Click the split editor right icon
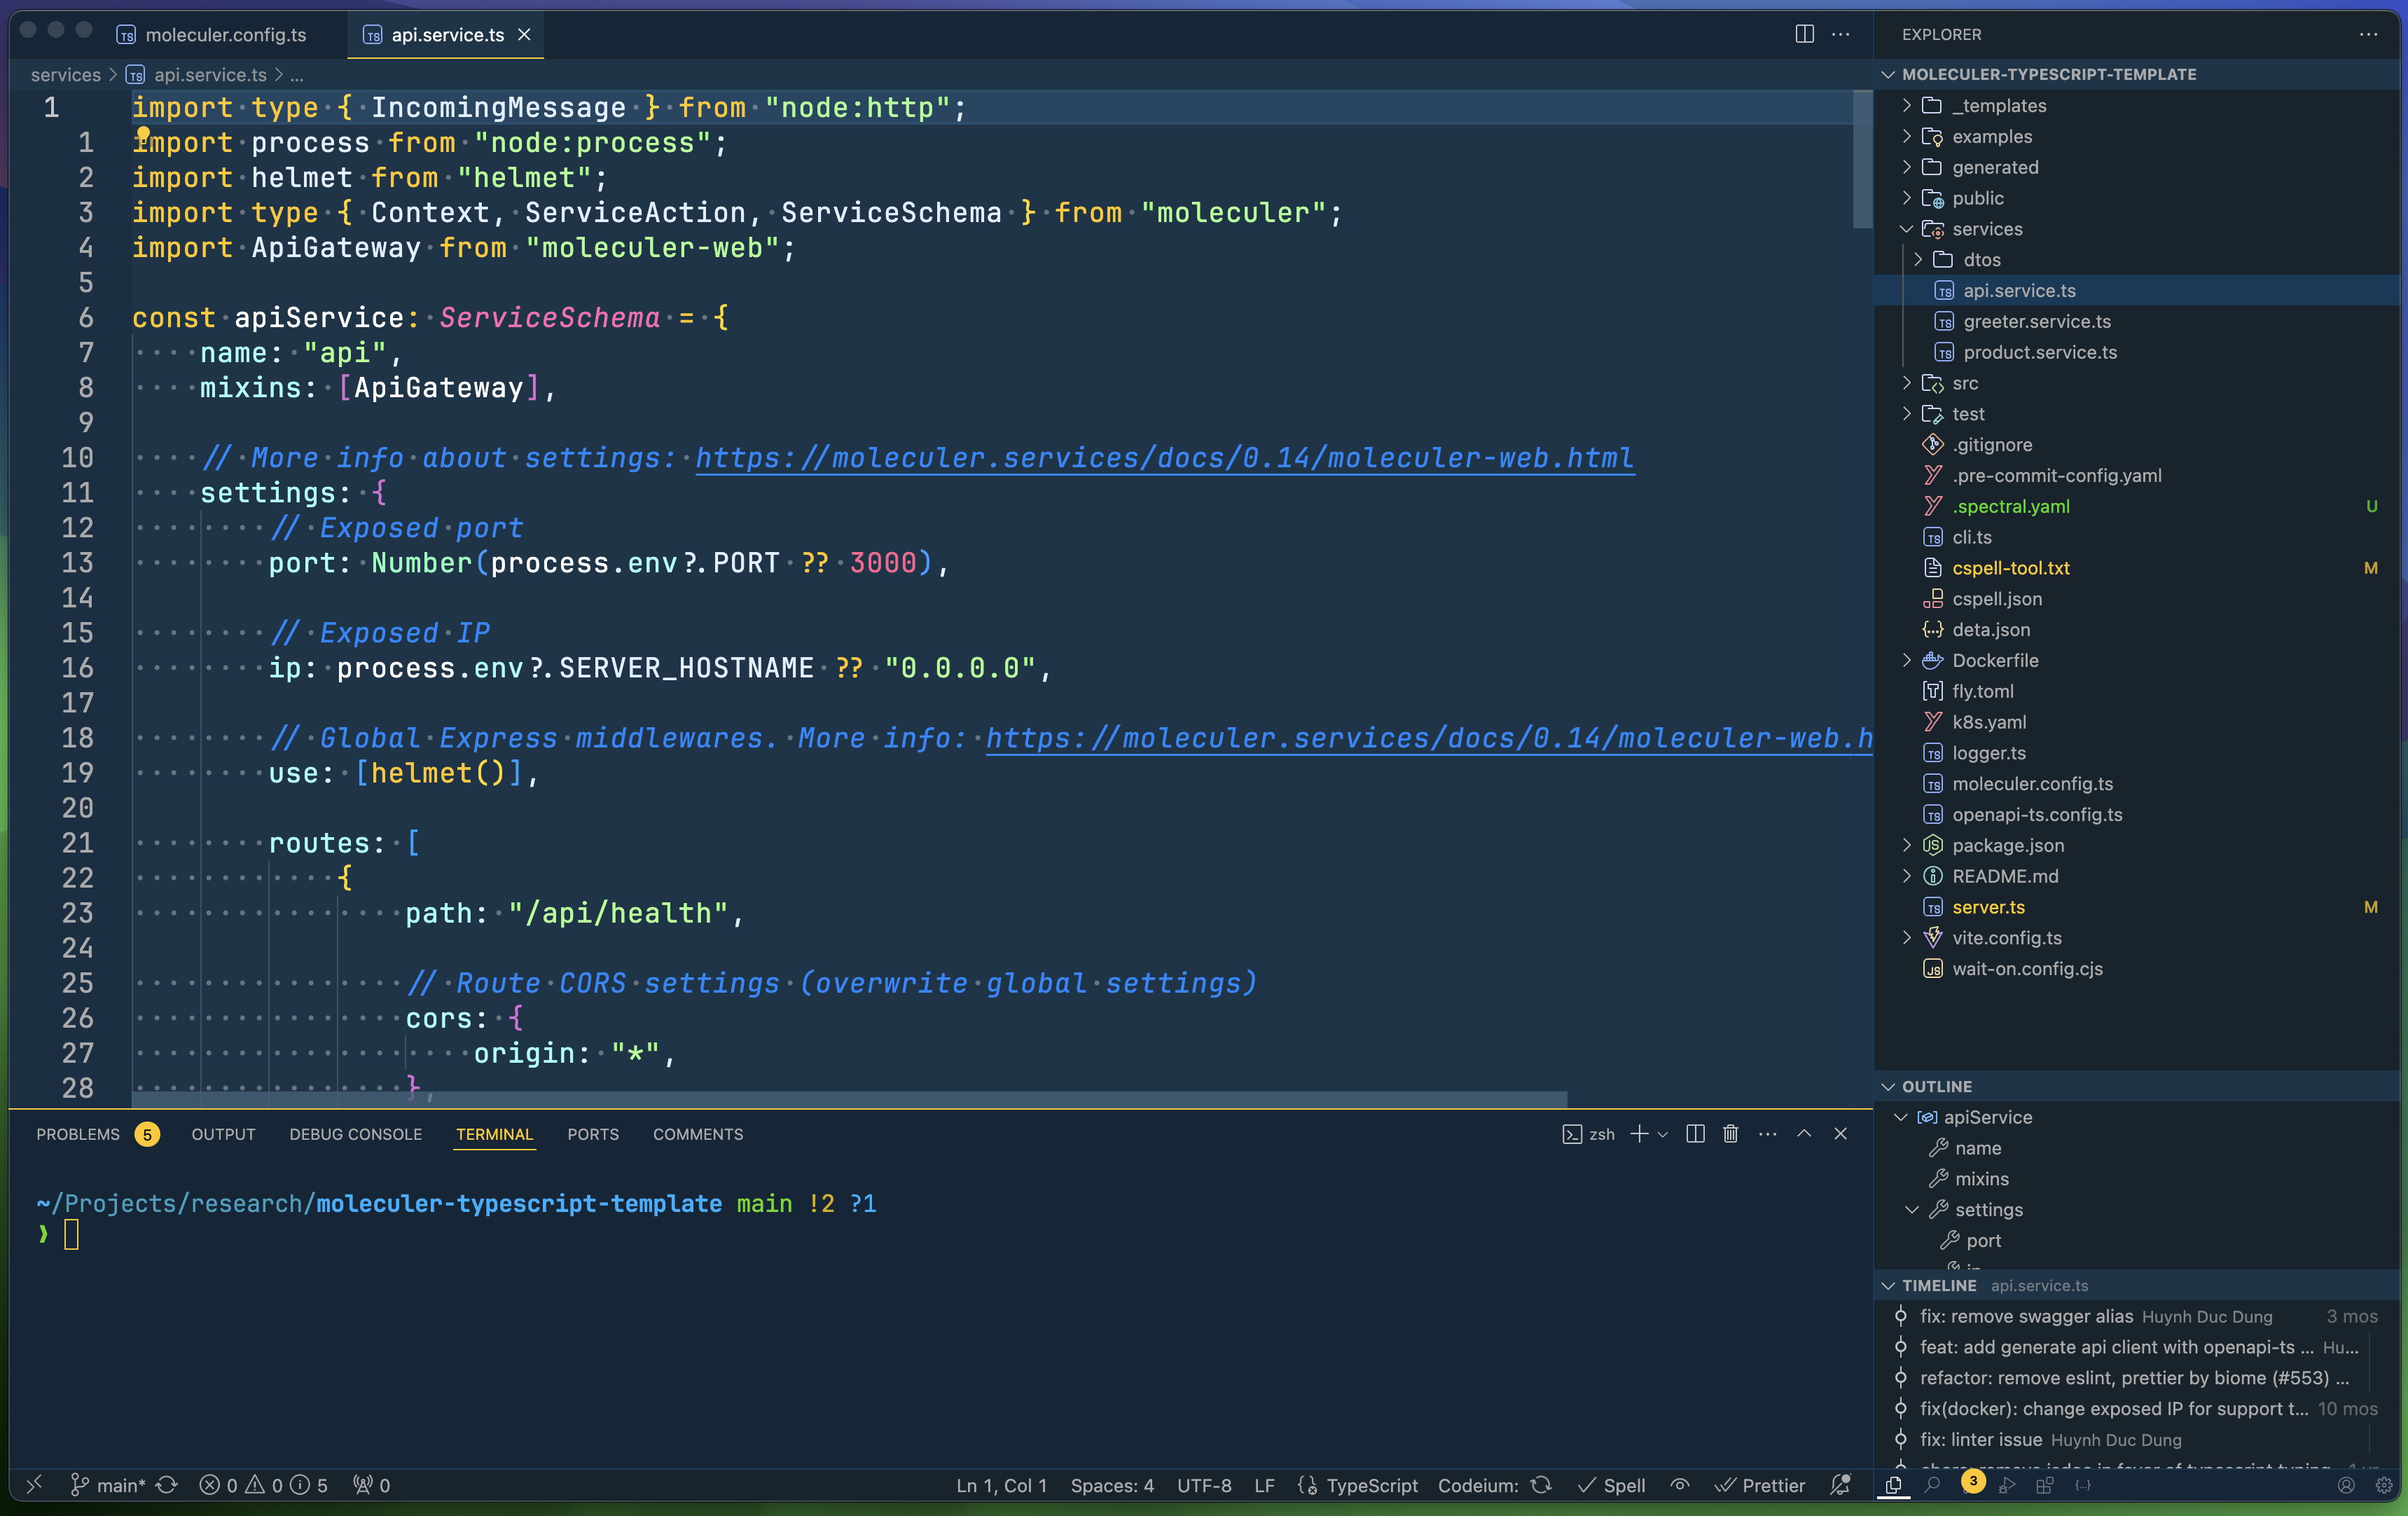 pyautogui.click(x=1804, y=34)
